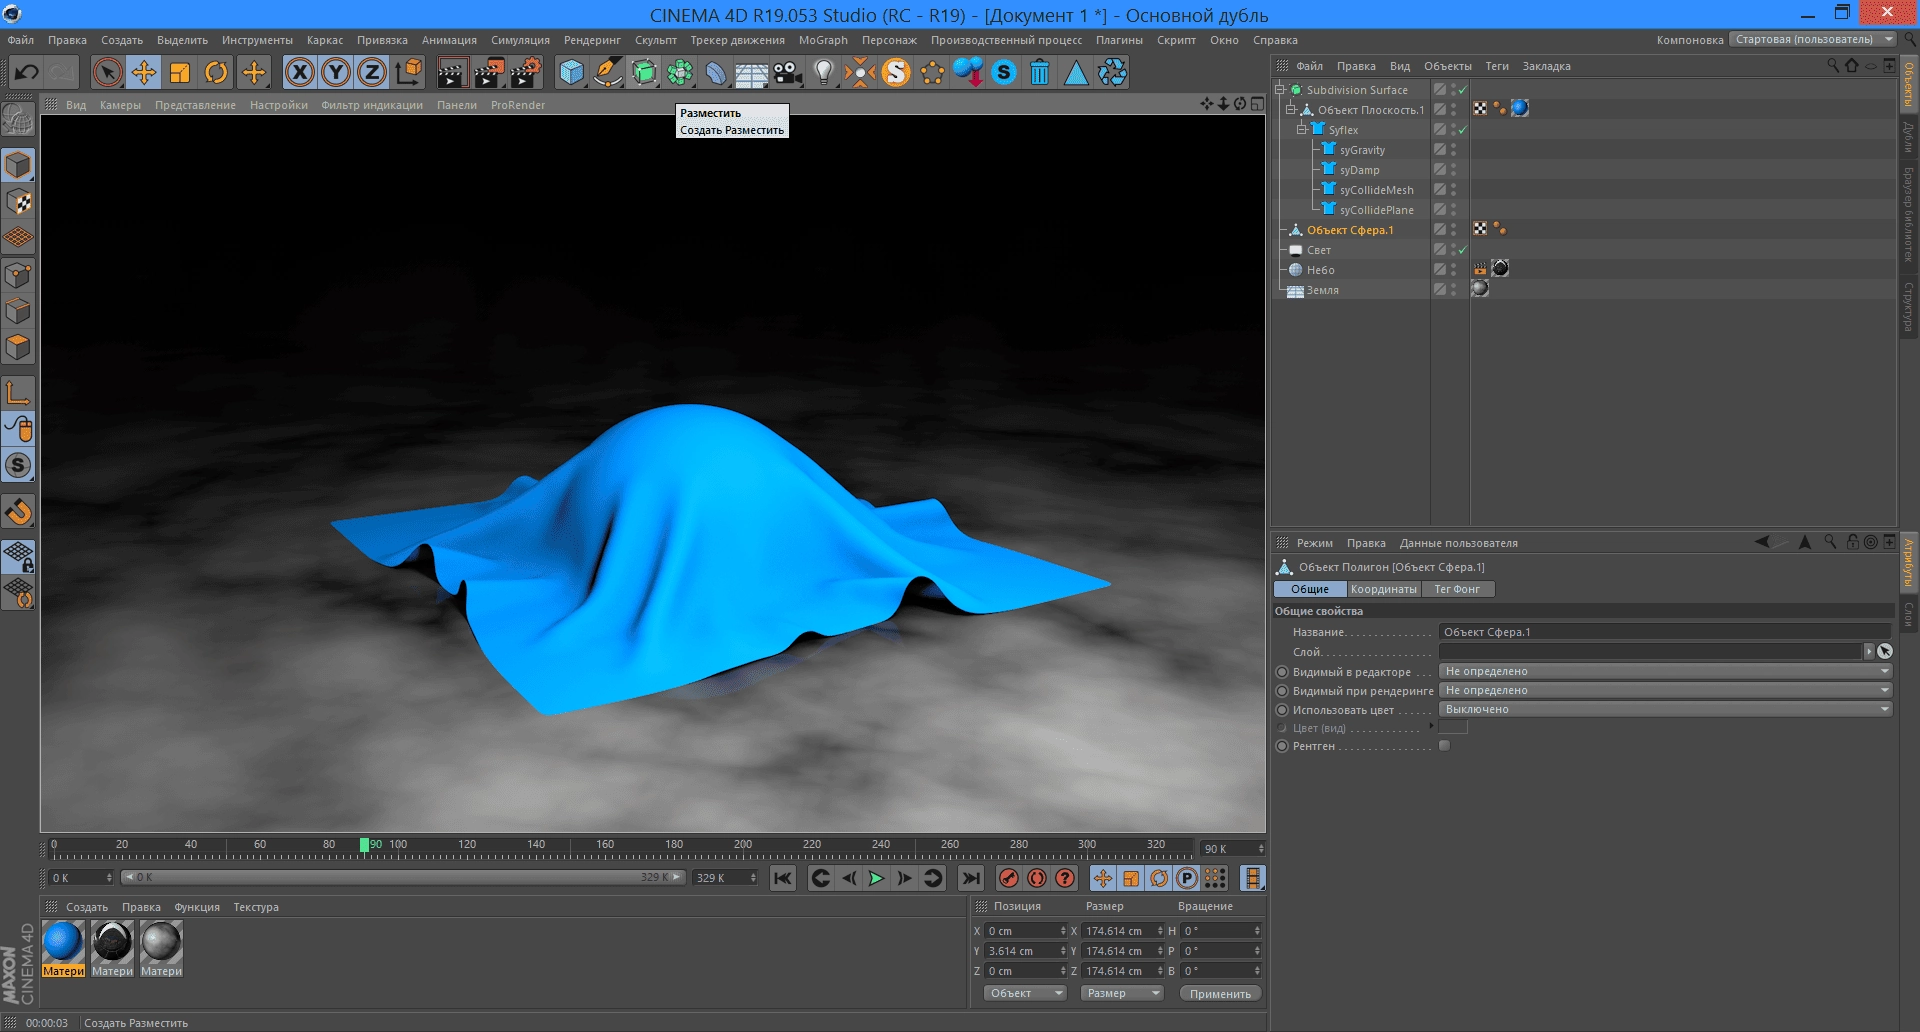The width and height of the screenshot is (1920, 1032).
Task: Switch to Тег Фонг tab
Action: tap(1457, 589)
